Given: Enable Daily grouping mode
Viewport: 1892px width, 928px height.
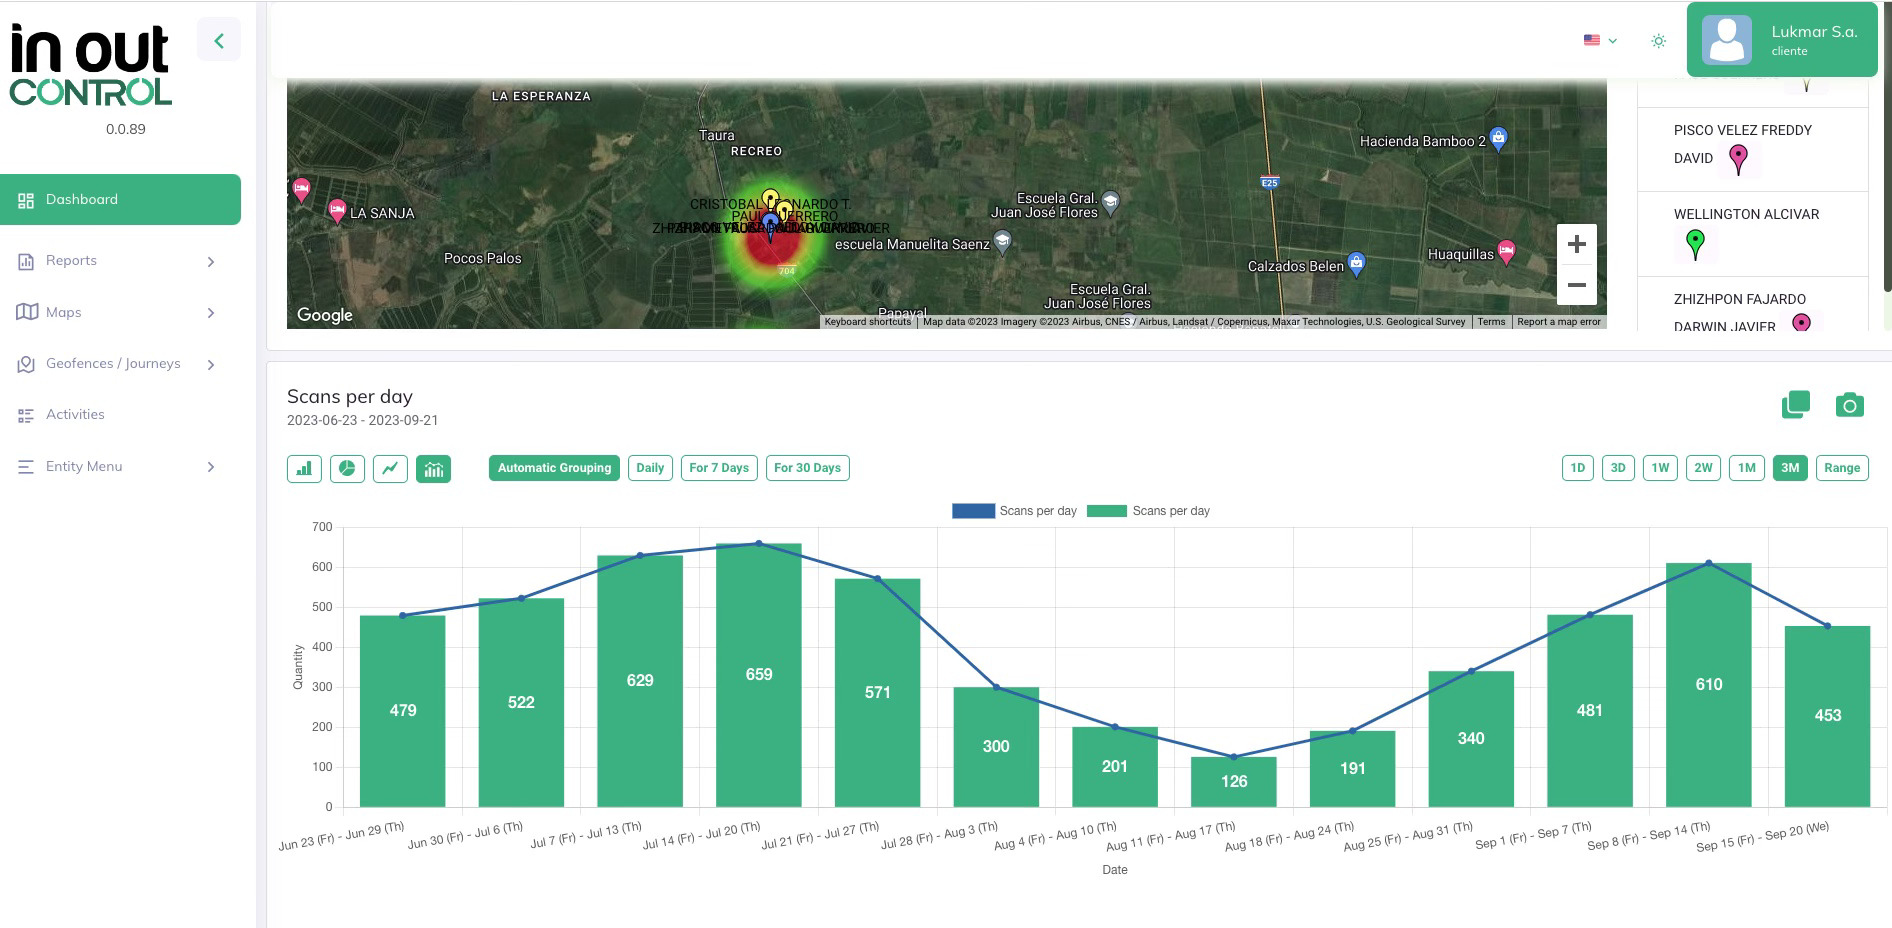Looking at the screenshot, I should [650, 467].
